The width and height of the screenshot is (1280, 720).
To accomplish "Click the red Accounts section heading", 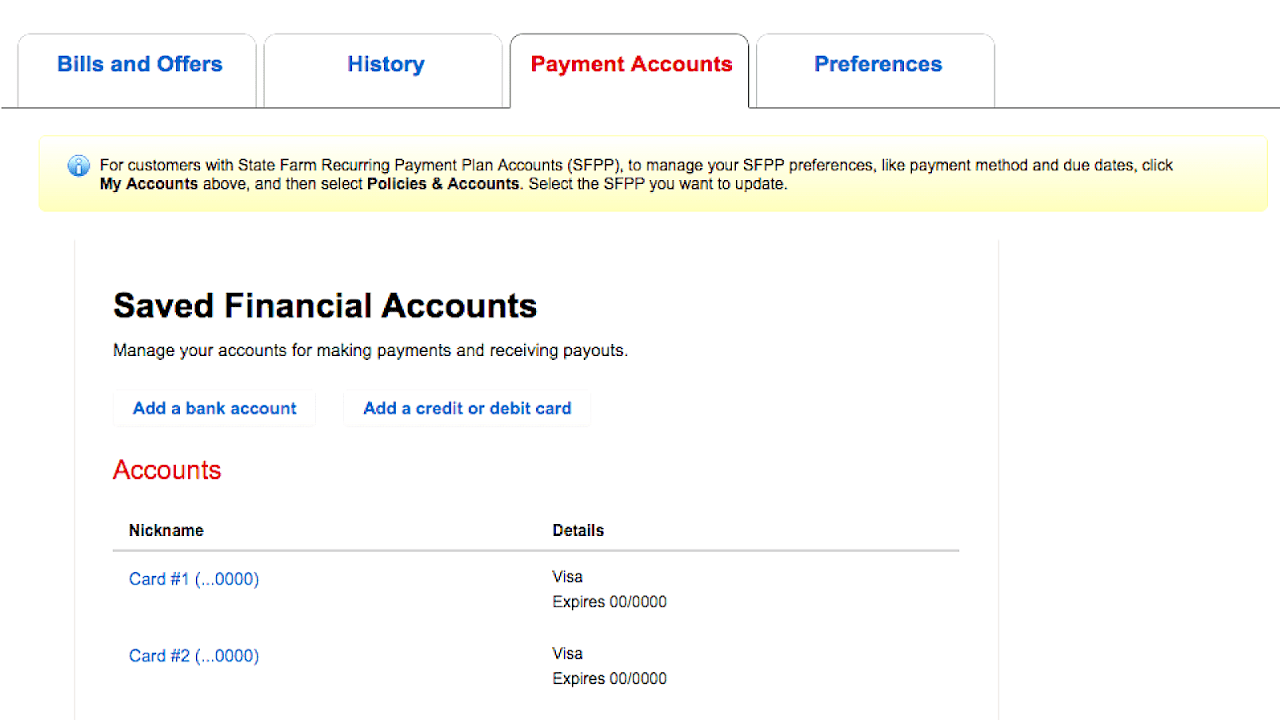I will tap(167, 470).
